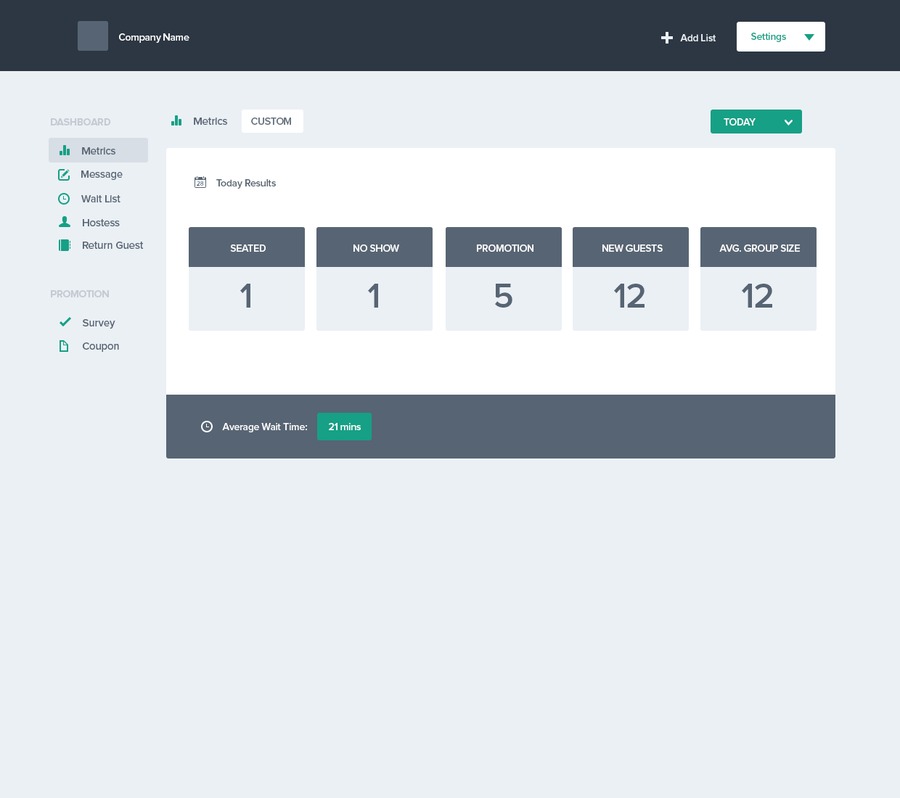Click the Today Results heading text
The width and height of the screenshot is (900, 798).
click(x=246, y=183)
